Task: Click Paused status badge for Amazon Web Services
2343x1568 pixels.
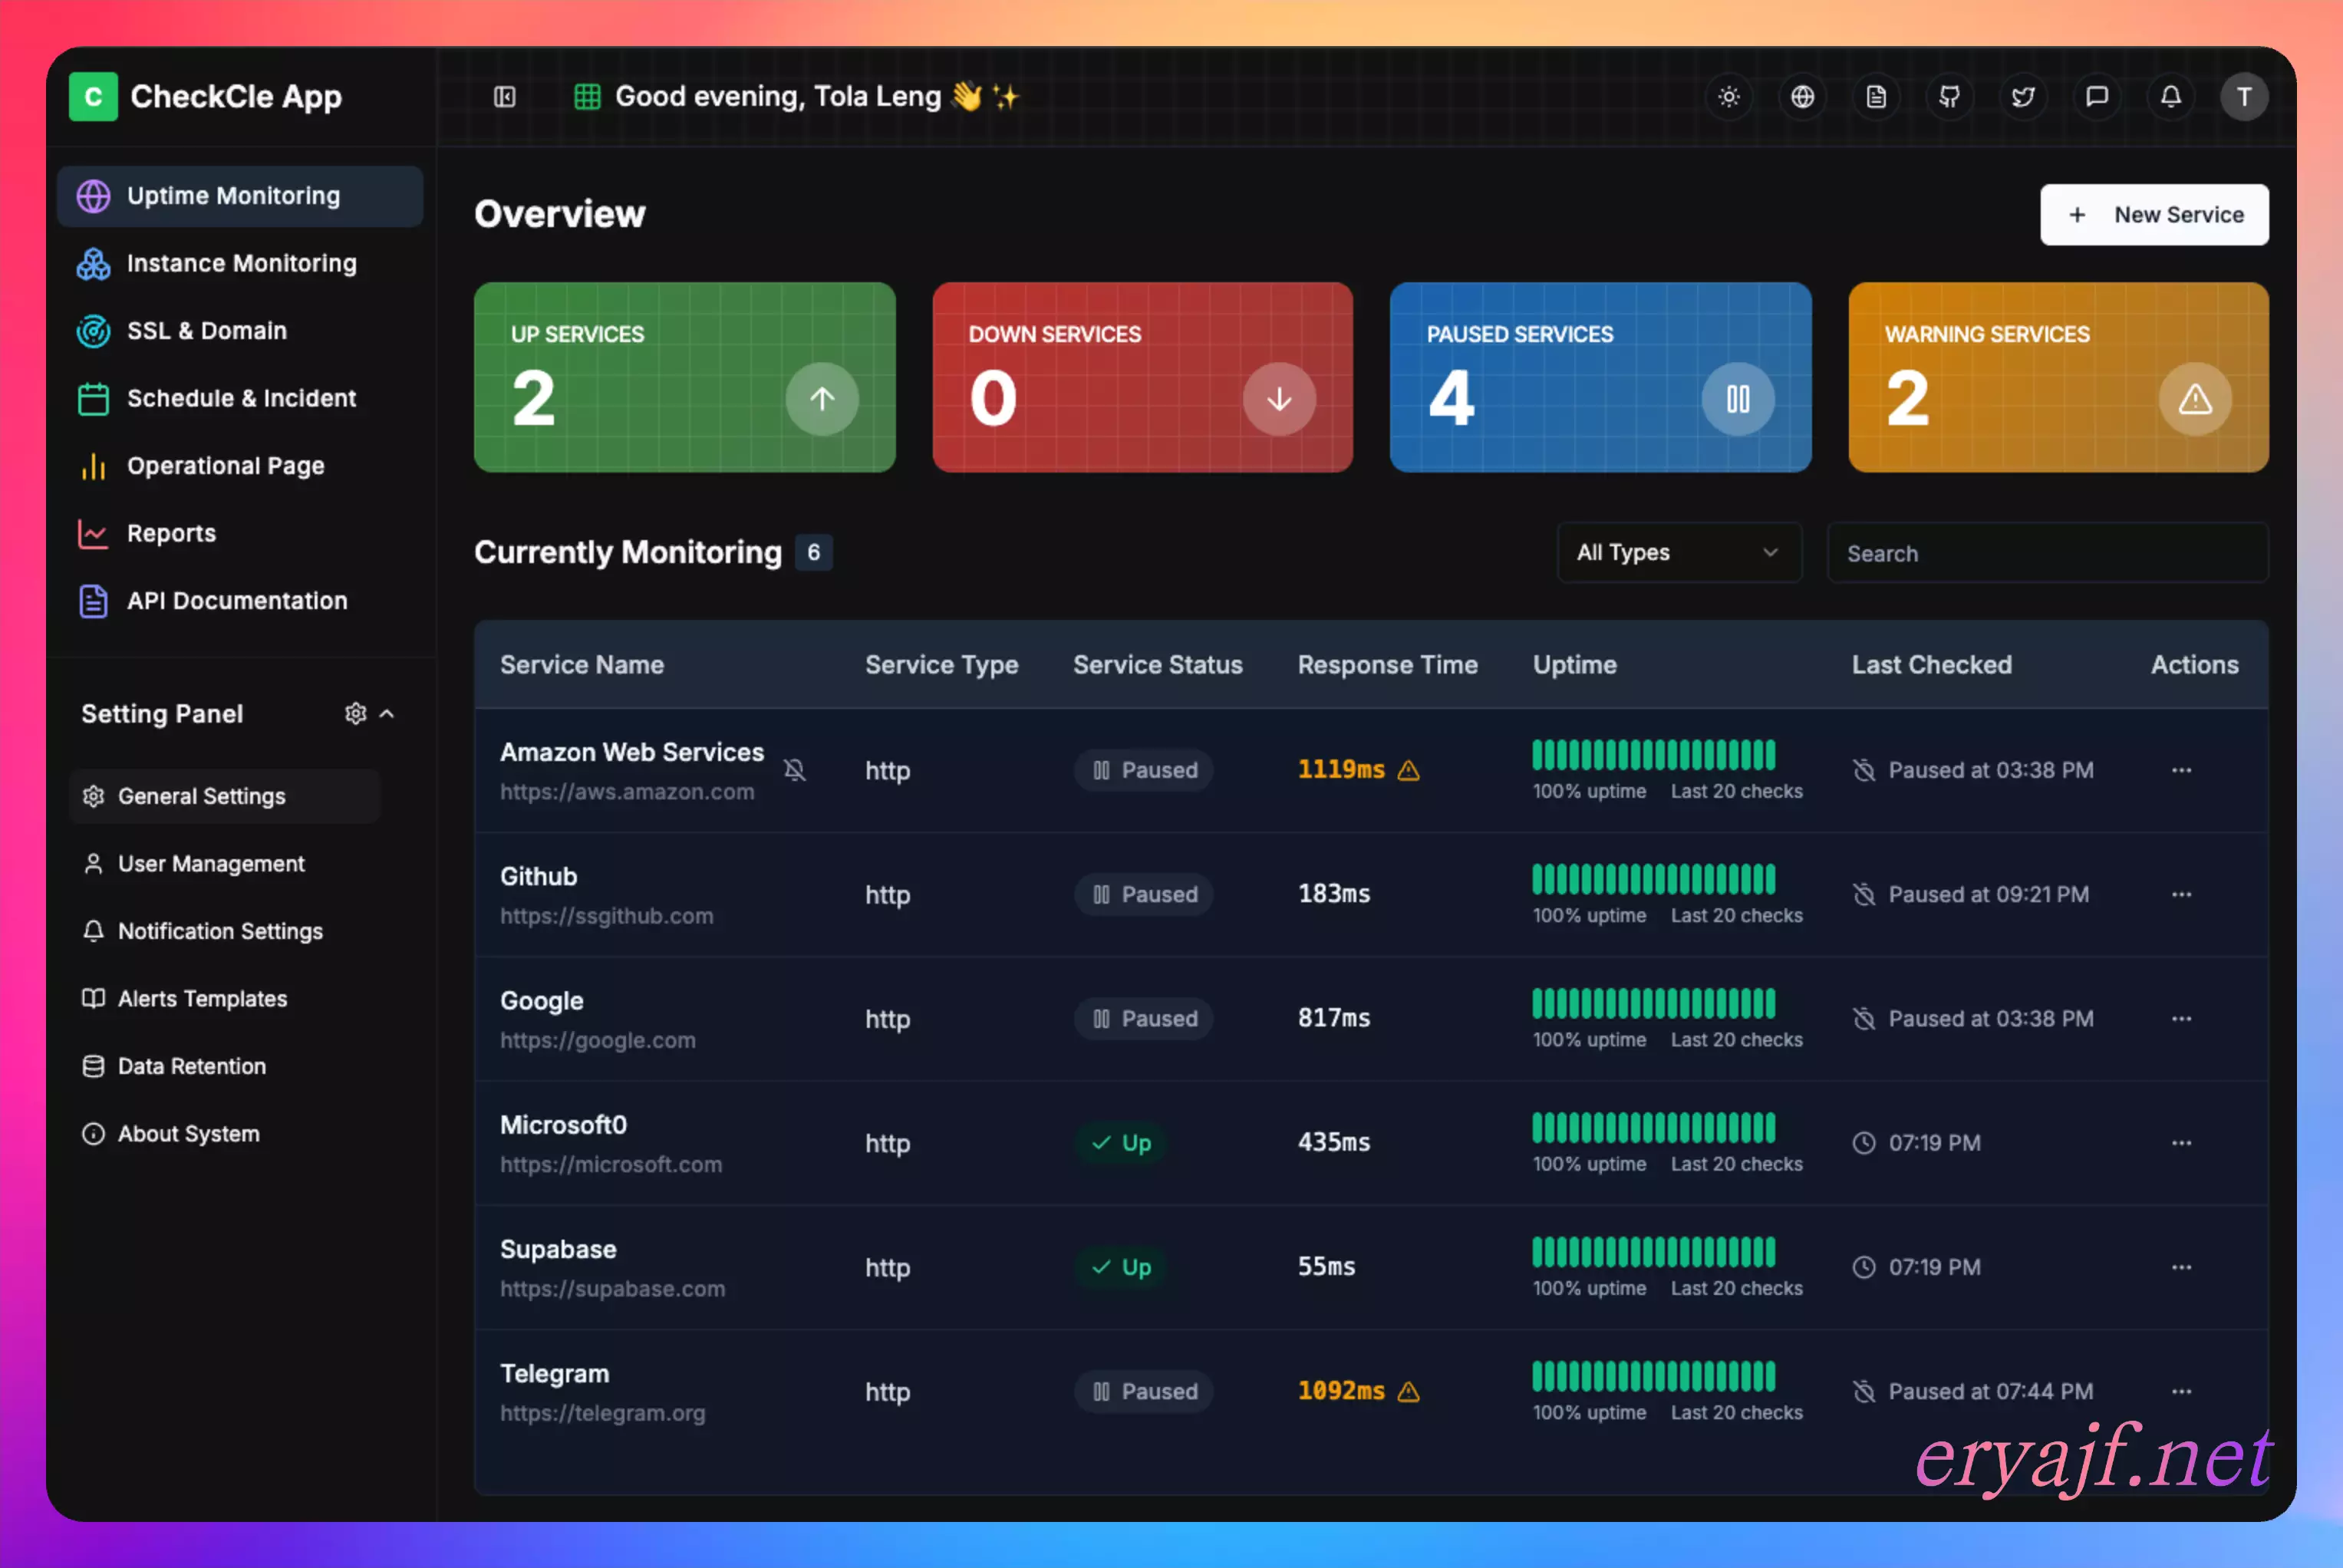Action: 1144,770
